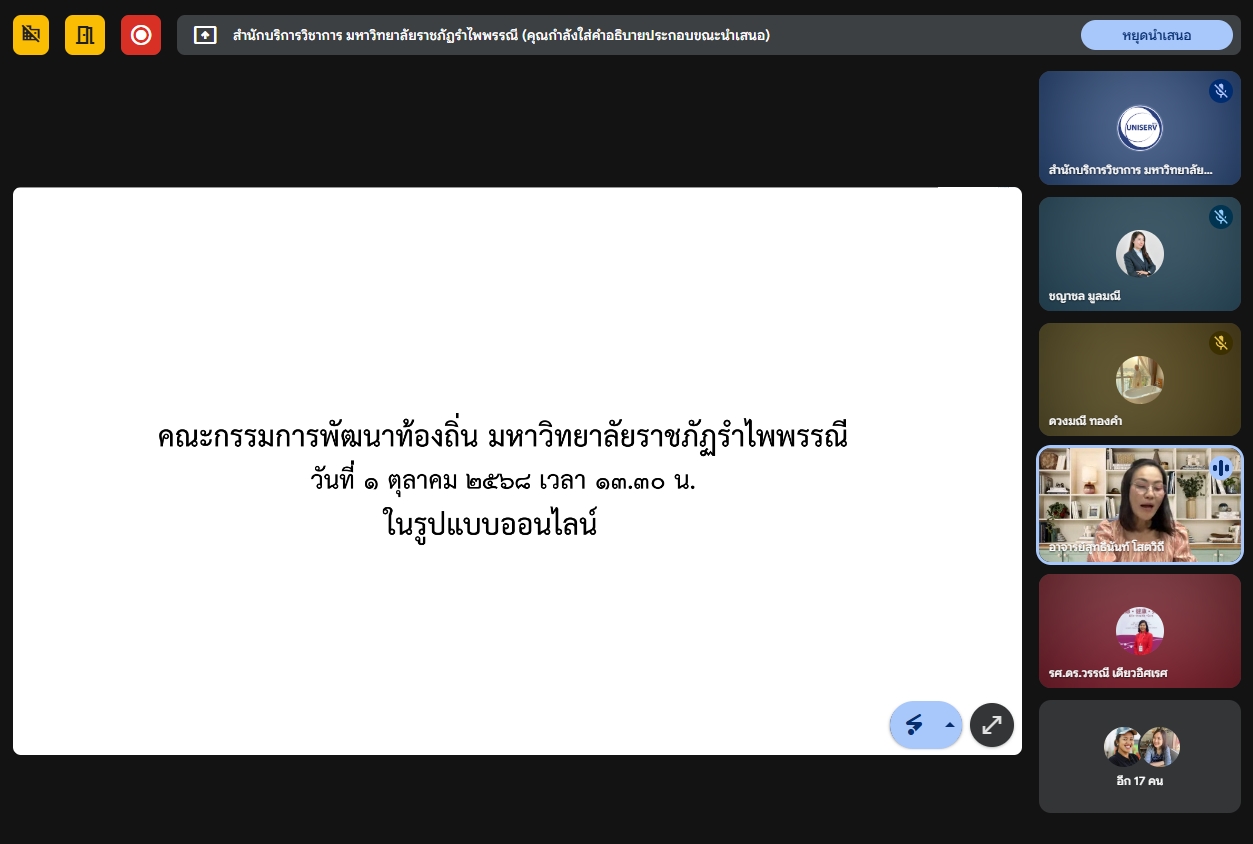
Task: Select the ดวงมณี ทองคำ participant tile
Action: pyautogui.click(x=1139, y=380)
